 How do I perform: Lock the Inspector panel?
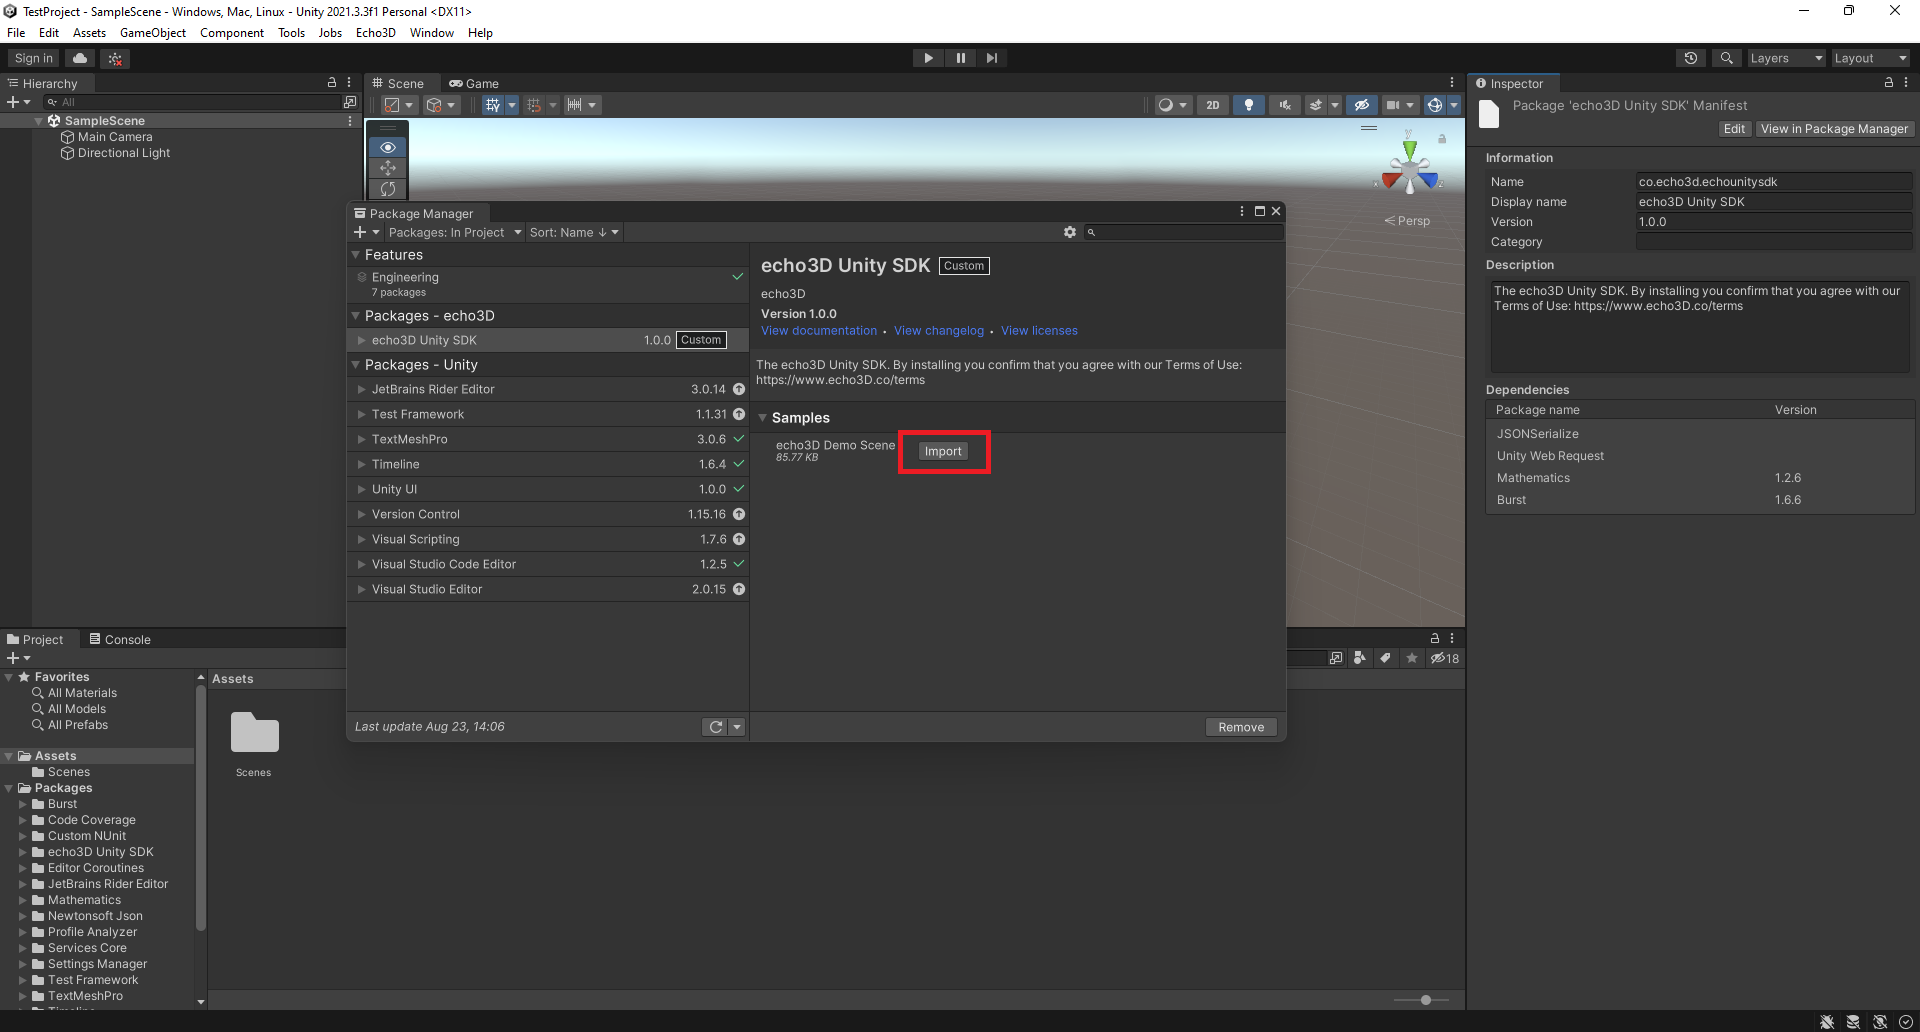[1889, 83]
